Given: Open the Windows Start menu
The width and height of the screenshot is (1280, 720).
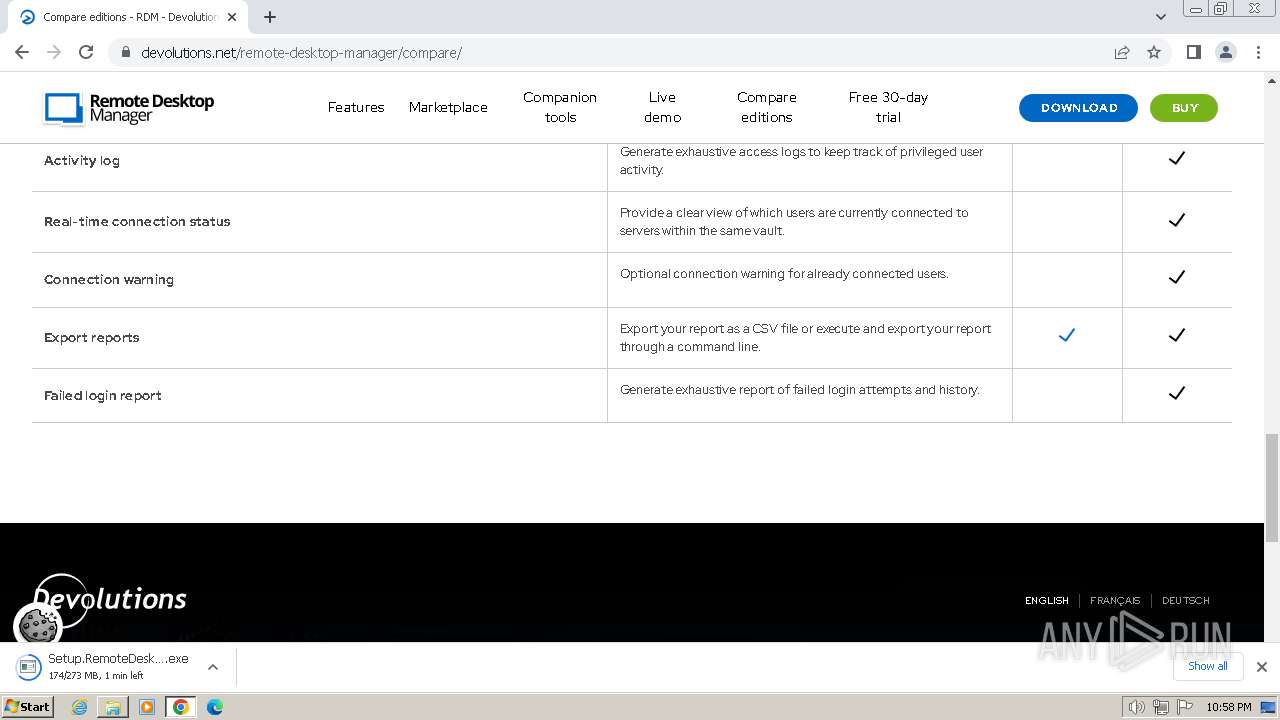Looking at the screenshot, I should tap(28, 706).
